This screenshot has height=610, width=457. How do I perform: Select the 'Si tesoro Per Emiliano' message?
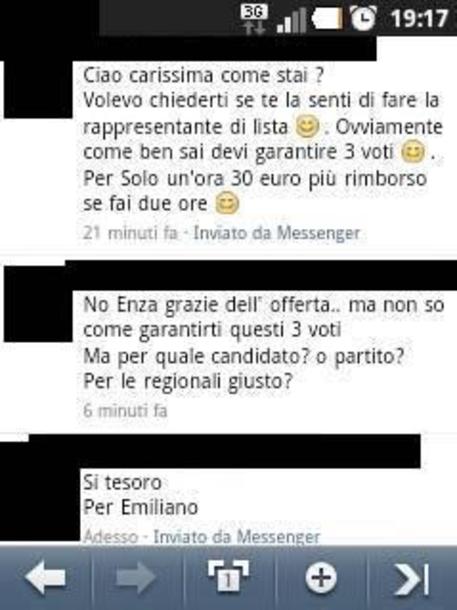(141, 495)
